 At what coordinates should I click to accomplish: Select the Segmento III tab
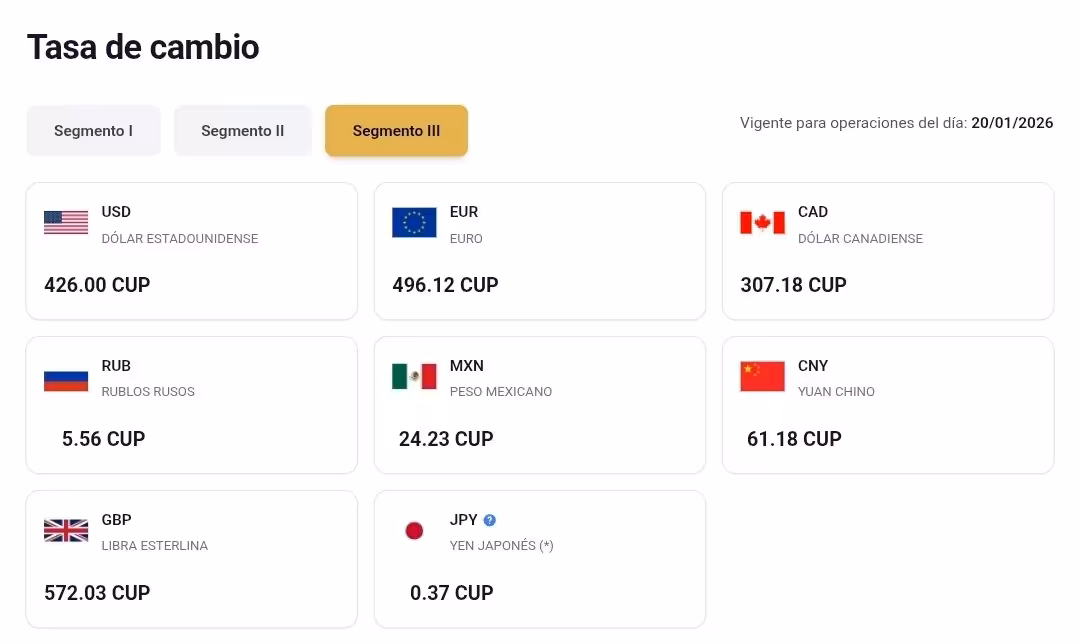396,131
